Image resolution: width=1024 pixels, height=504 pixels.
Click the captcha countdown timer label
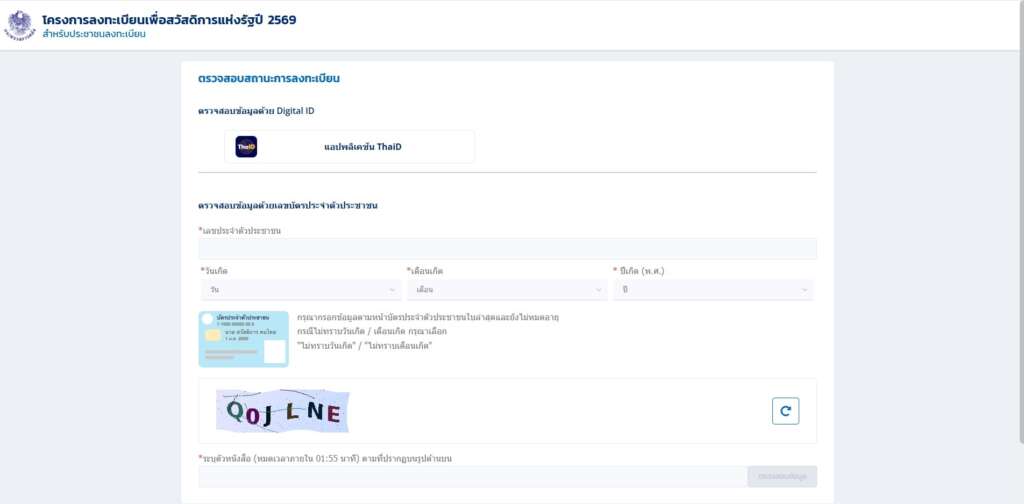325,458
